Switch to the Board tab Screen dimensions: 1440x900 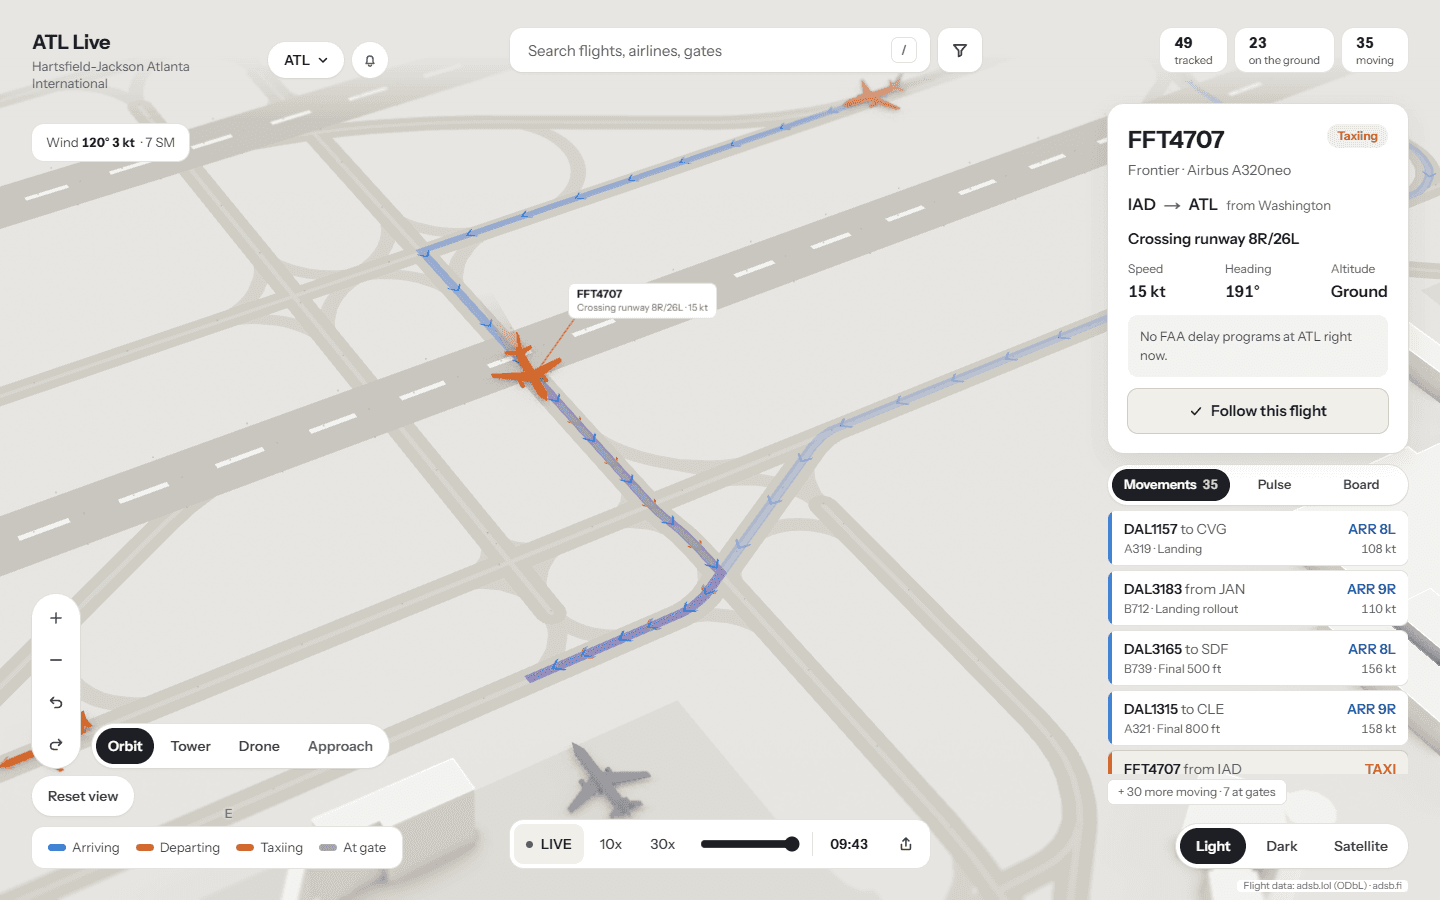click(x=1360, y=485)
